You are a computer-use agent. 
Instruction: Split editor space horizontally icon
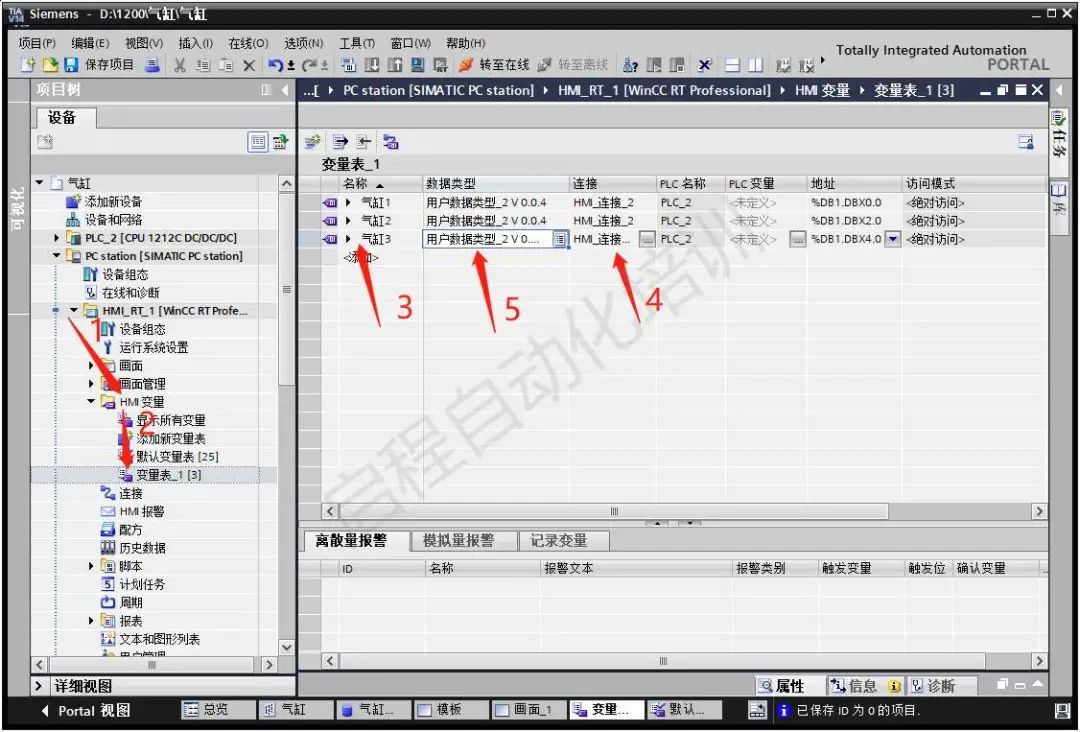pyautogui.click(x=732, y=65)
